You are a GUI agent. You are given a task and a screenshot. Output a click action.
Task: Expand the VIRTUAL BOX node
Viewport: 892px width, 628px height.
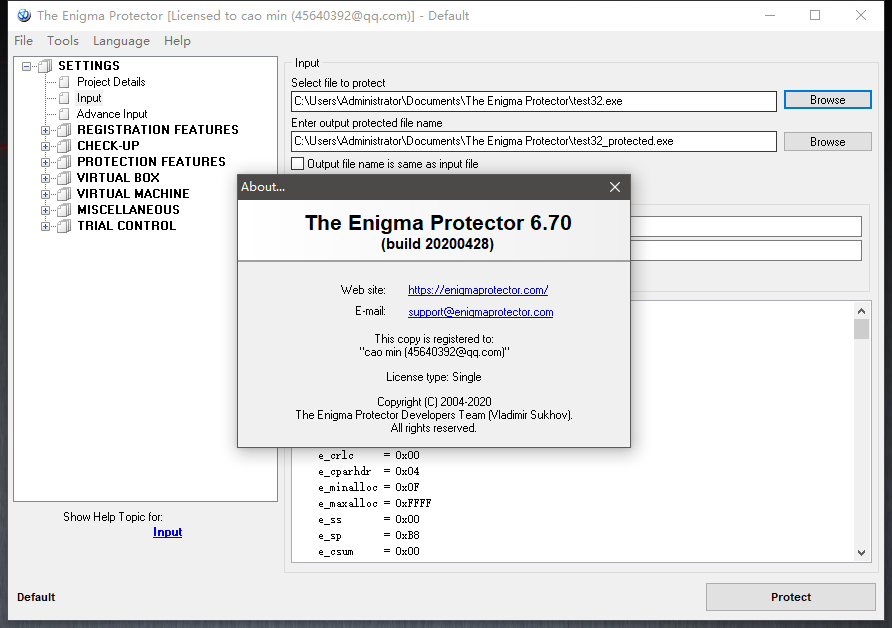(46, 178)
